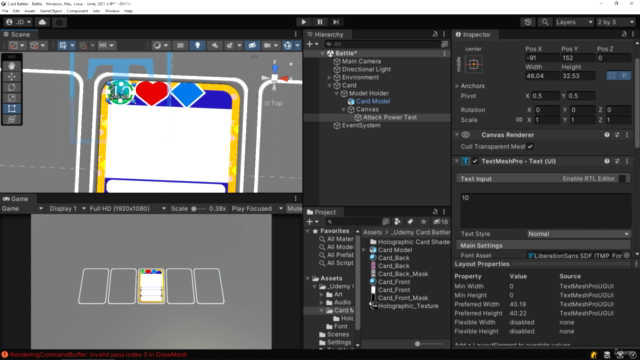The image size is (640, 360).
Task: Open the global Search icon
Action: tap(545, 22)
